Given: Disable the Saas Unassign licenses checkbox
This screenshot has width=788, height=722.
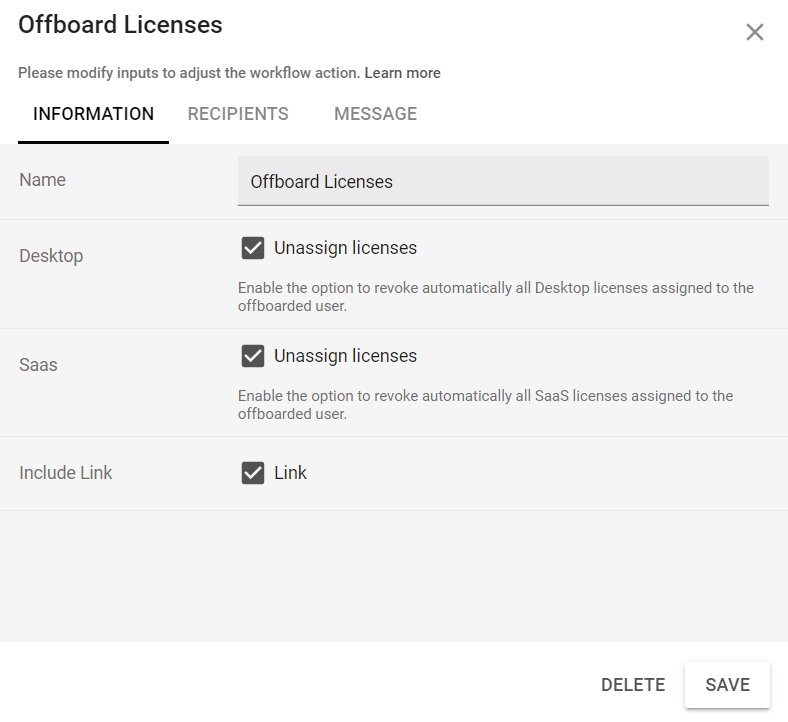Looking at the screenshot, I should coord(253,356).
